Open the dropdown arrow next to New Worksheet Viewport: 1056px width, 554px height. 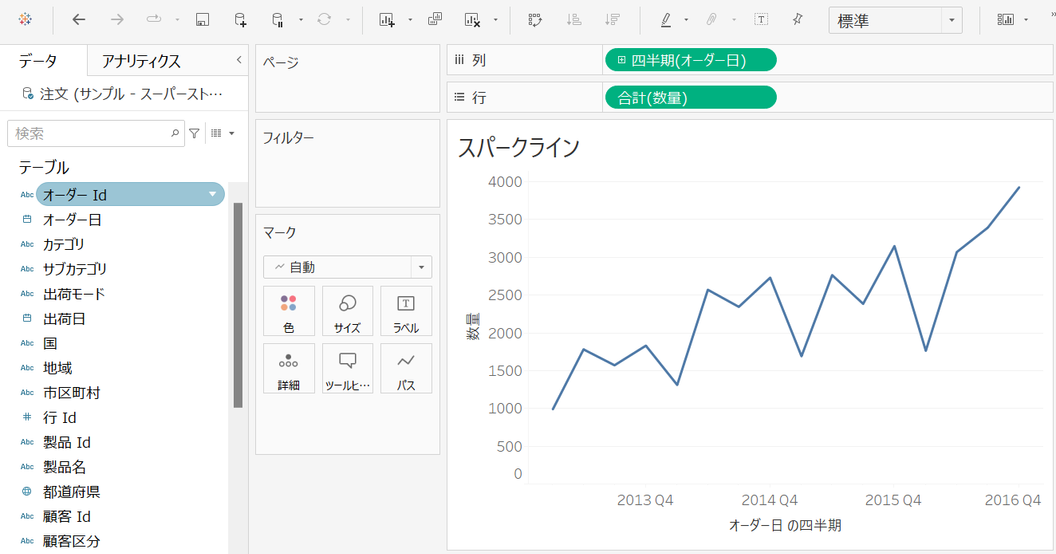click(410, 20)
